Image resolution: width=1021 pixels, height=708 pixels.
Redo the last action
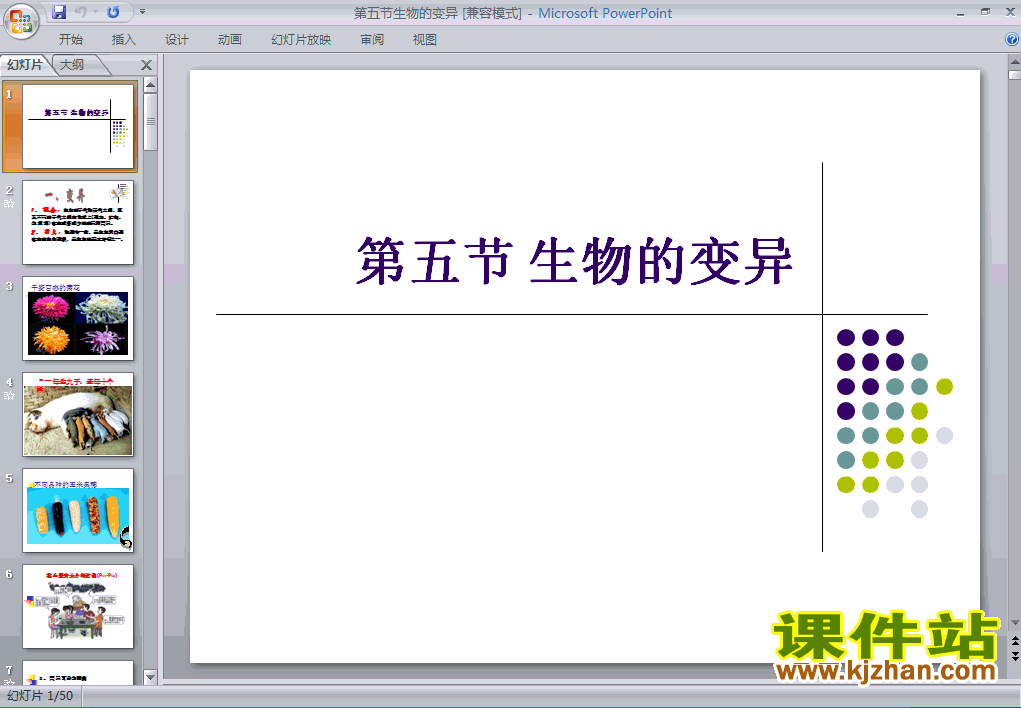pos(113,12)
